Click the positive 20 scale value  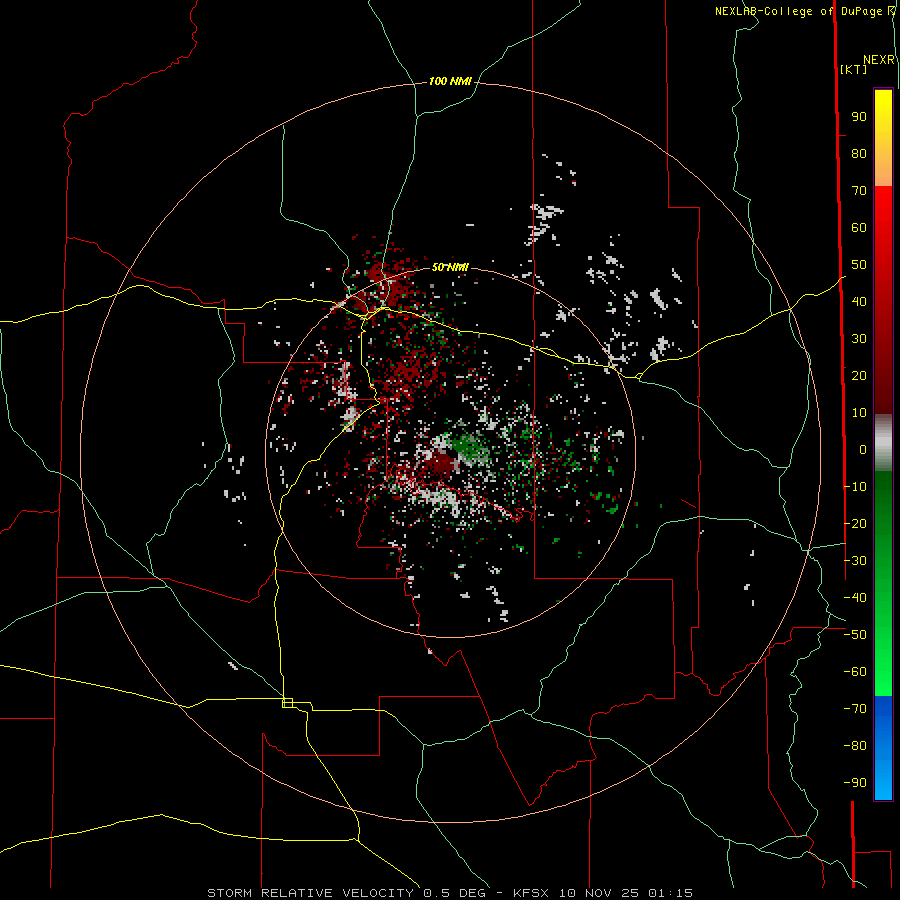[x=859, y=376]
